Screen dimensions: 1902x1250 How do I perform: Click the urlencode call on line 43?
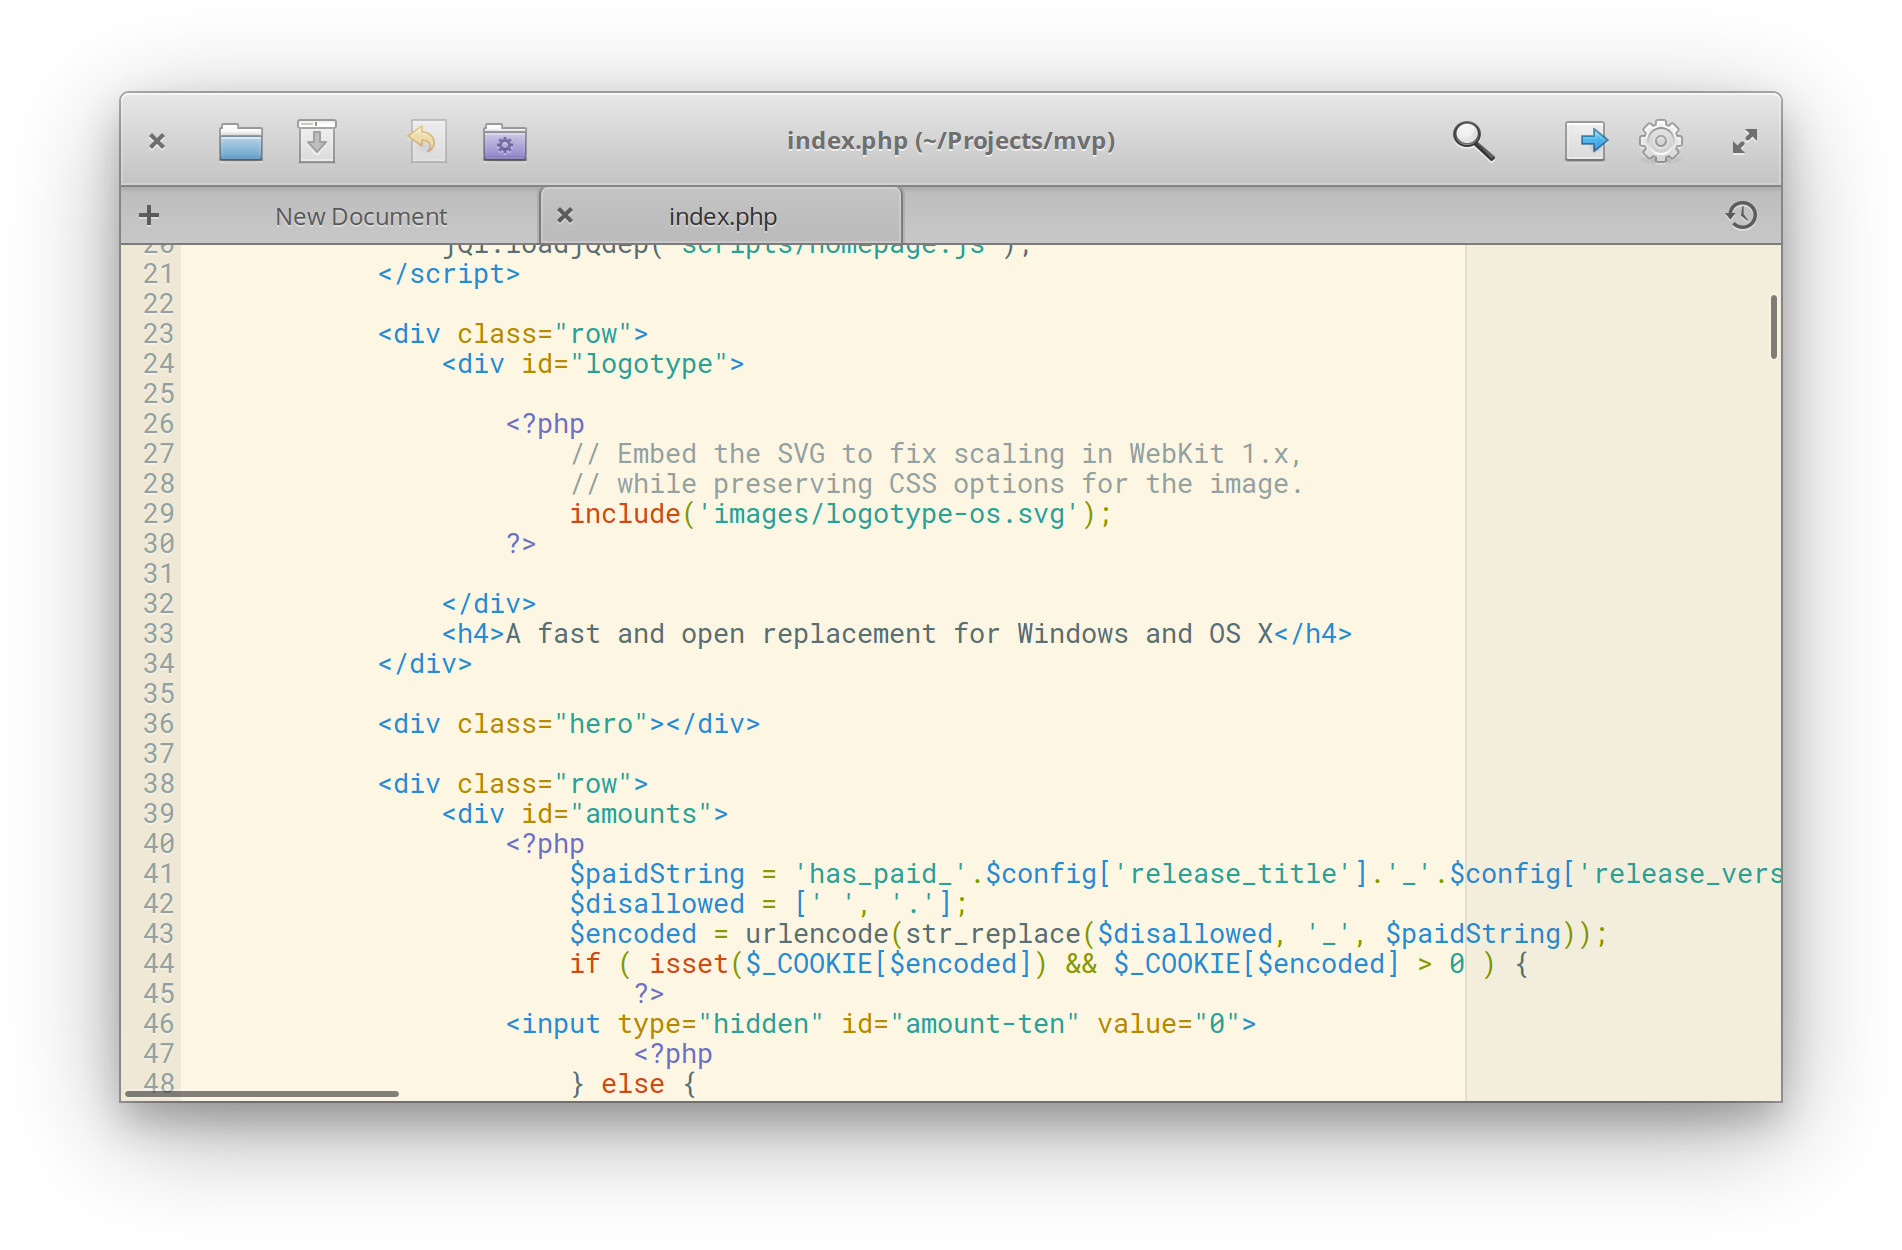[x=817, y=934]
